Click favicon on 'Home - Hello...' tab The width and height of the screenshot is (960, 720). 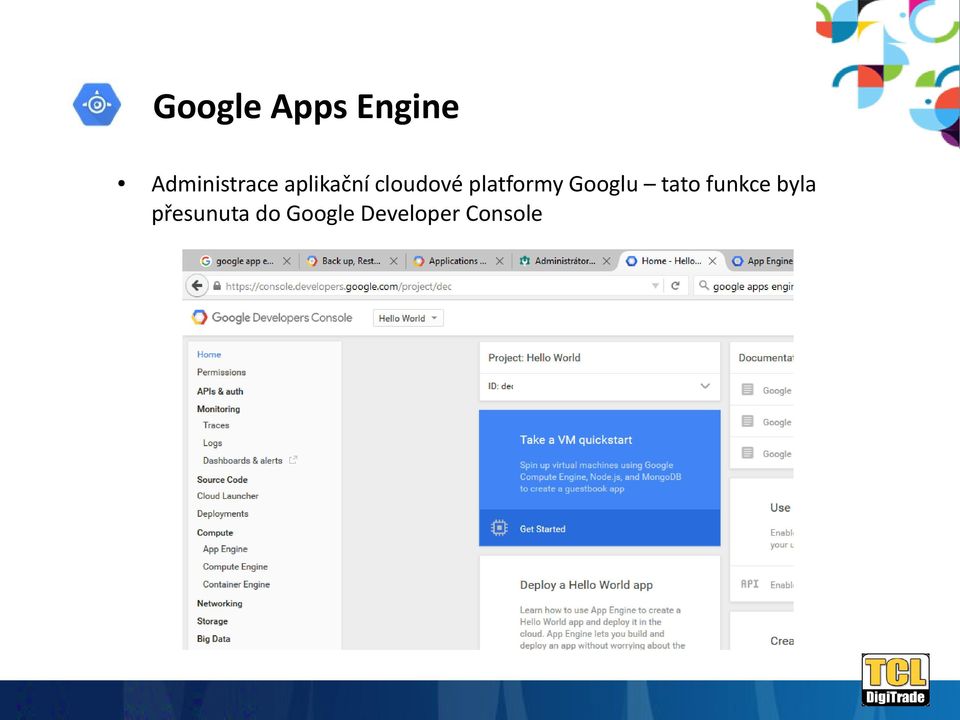pyautogui.click(x=631, y=261)
